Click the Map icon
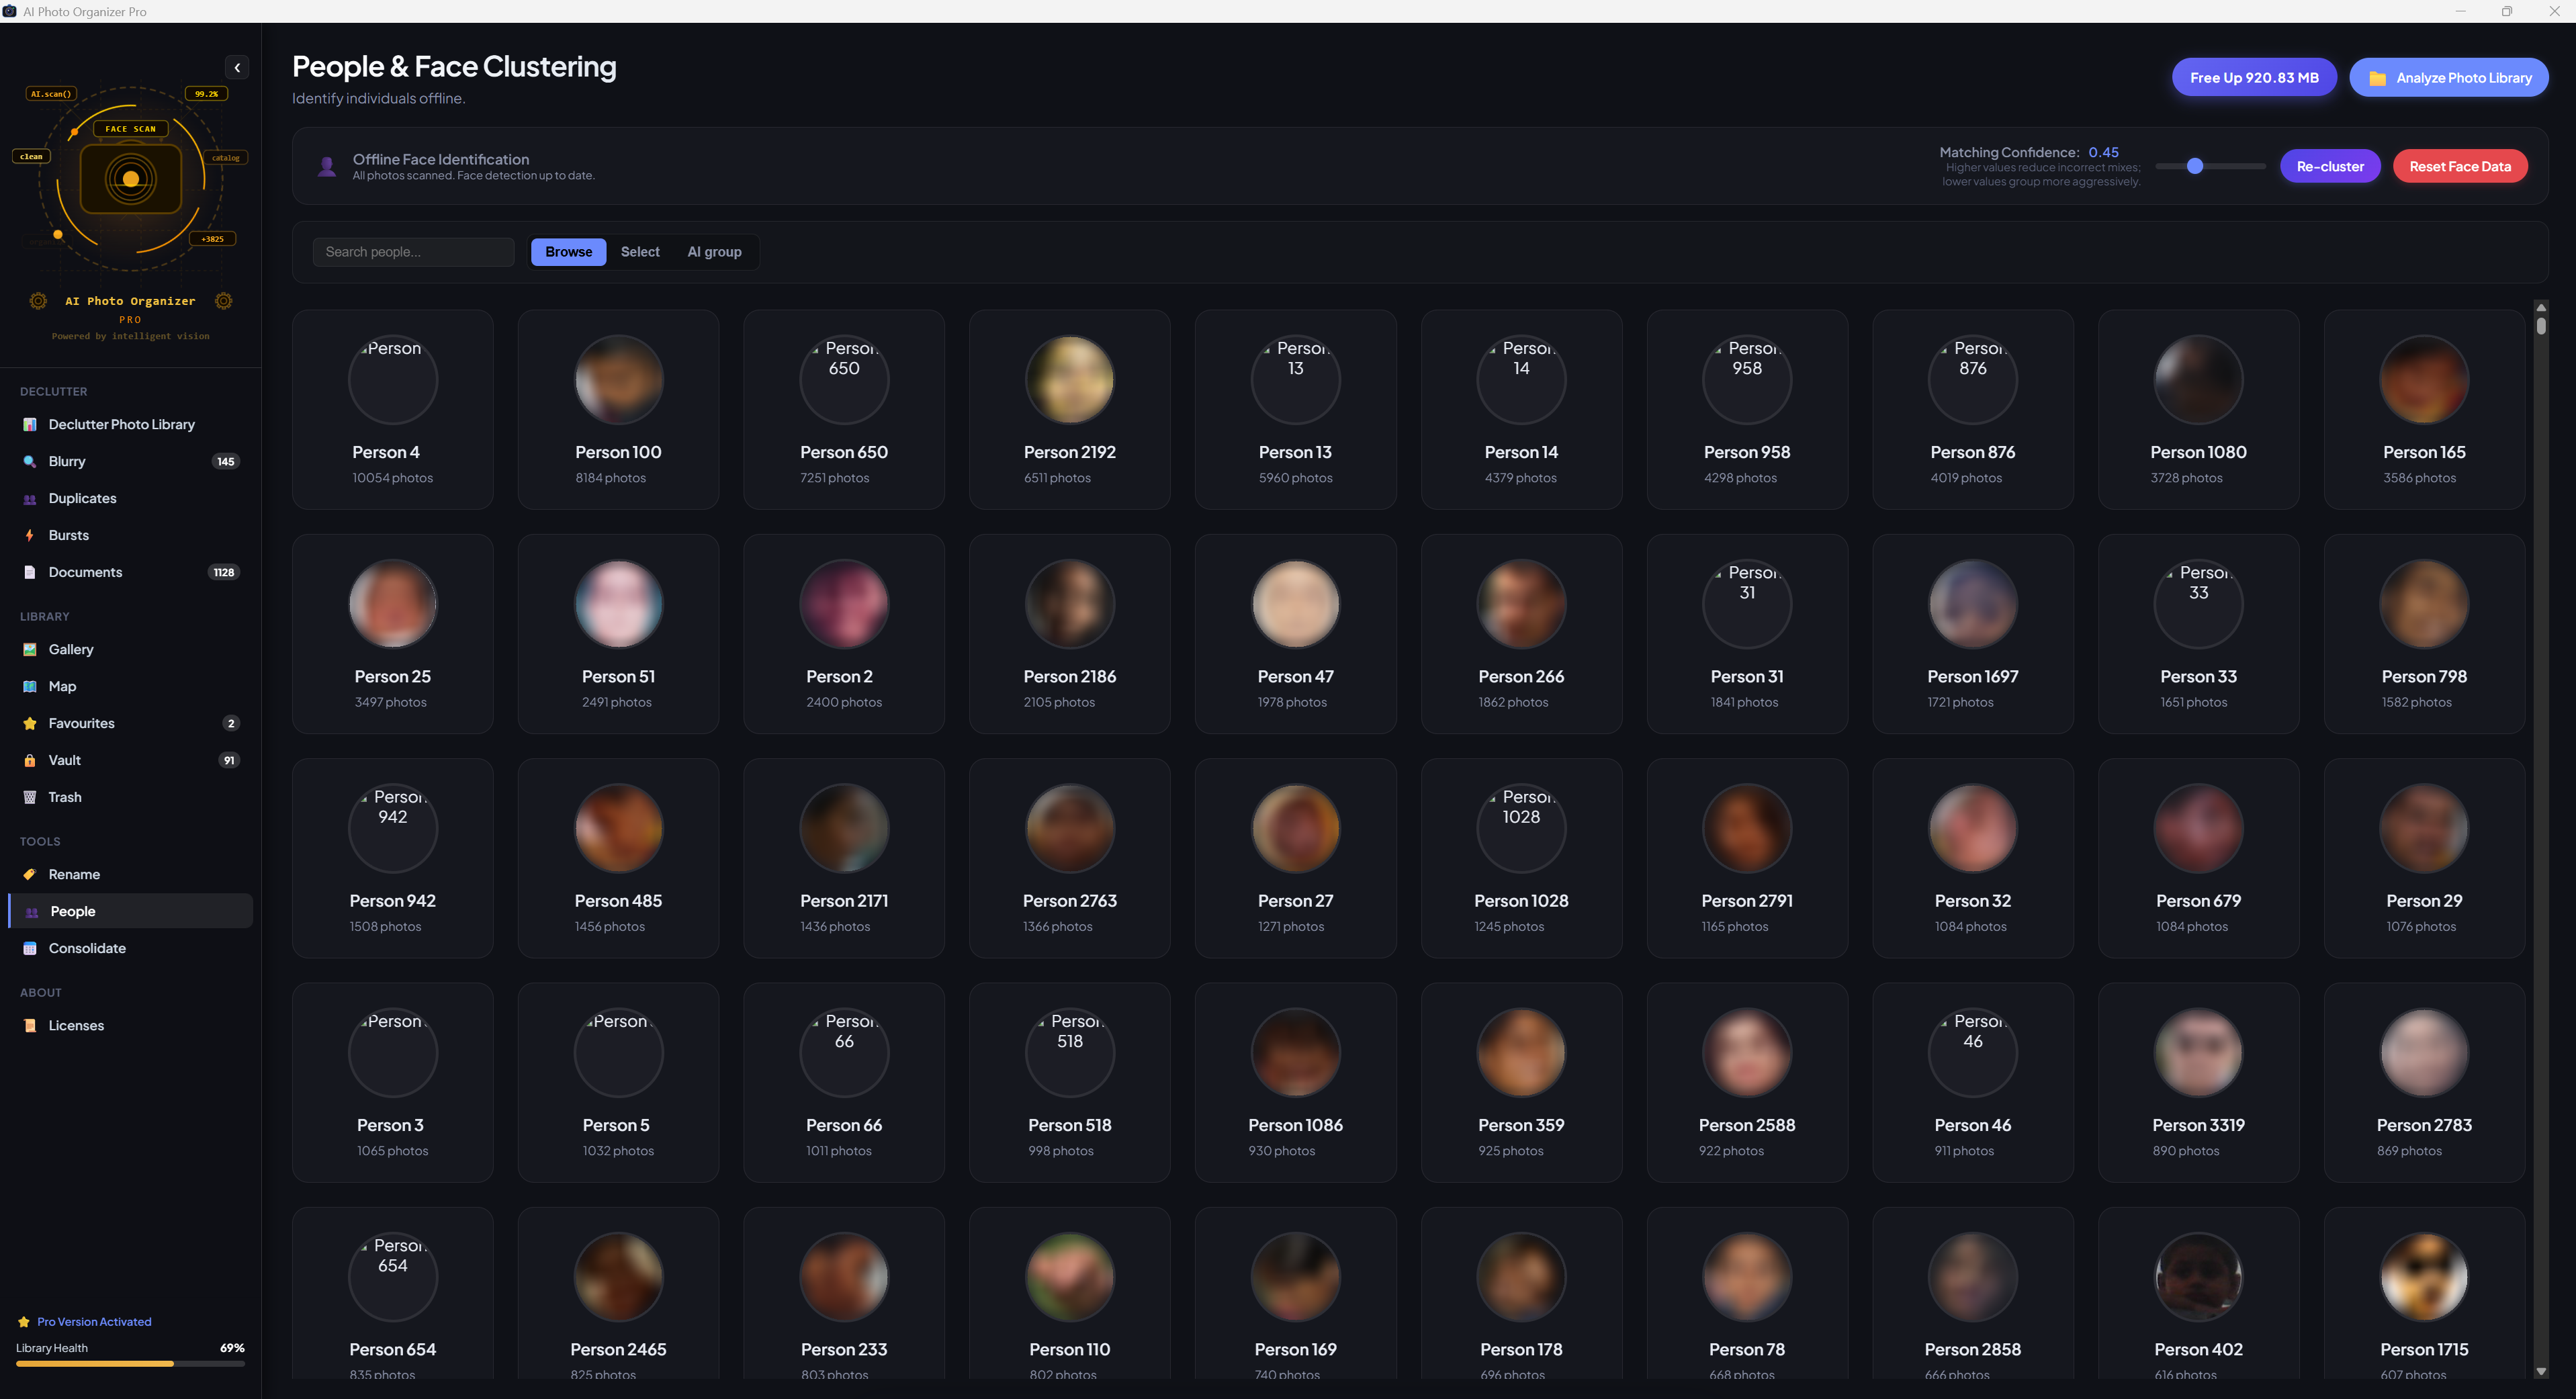Screen dimensions: 2576x1399 click(x=30, y=686)
